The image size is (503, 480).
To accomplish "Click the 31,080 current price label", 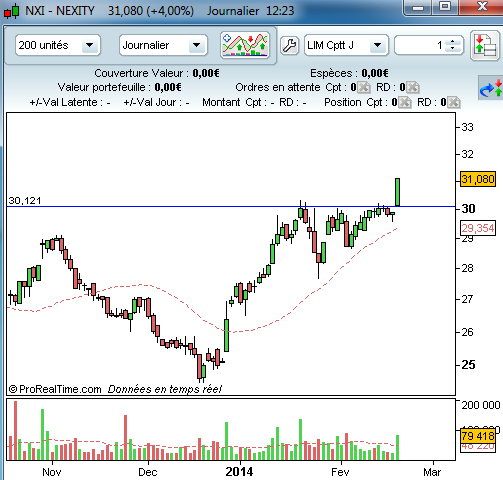I will pyautogui.click(x=478, y=179).
